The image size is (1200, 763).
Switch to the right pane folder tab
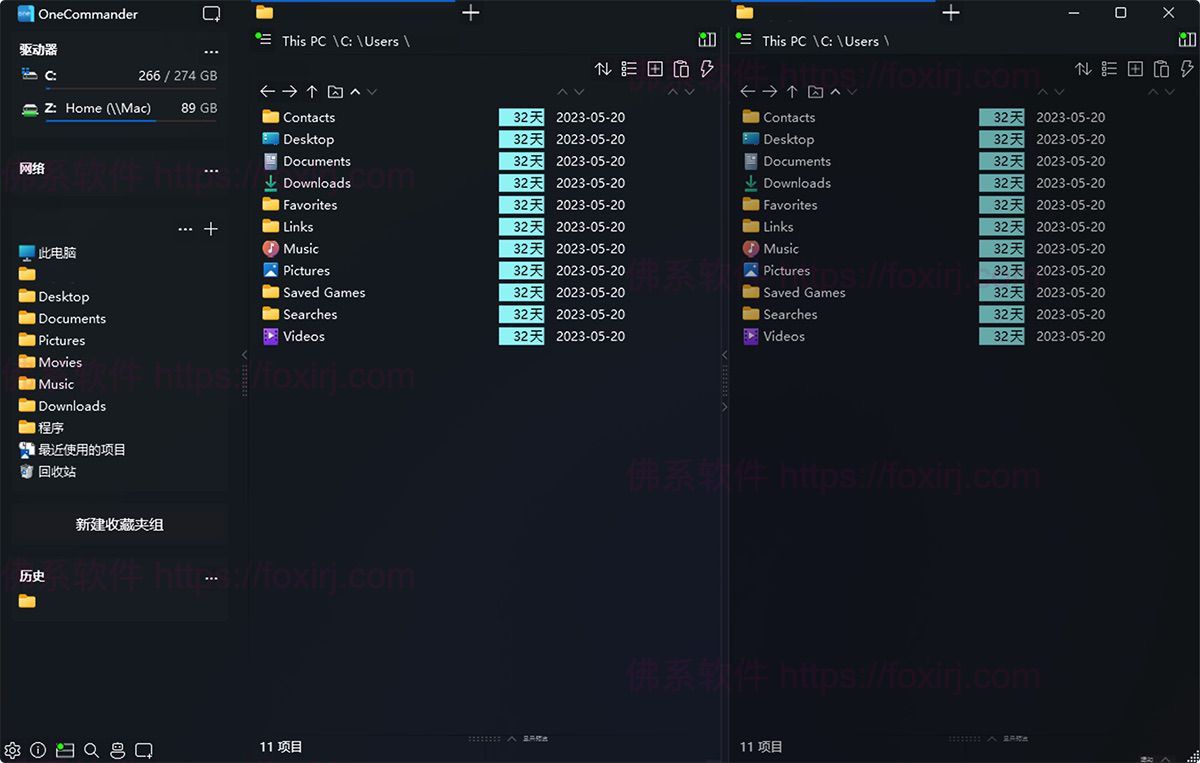coord(745,13)
